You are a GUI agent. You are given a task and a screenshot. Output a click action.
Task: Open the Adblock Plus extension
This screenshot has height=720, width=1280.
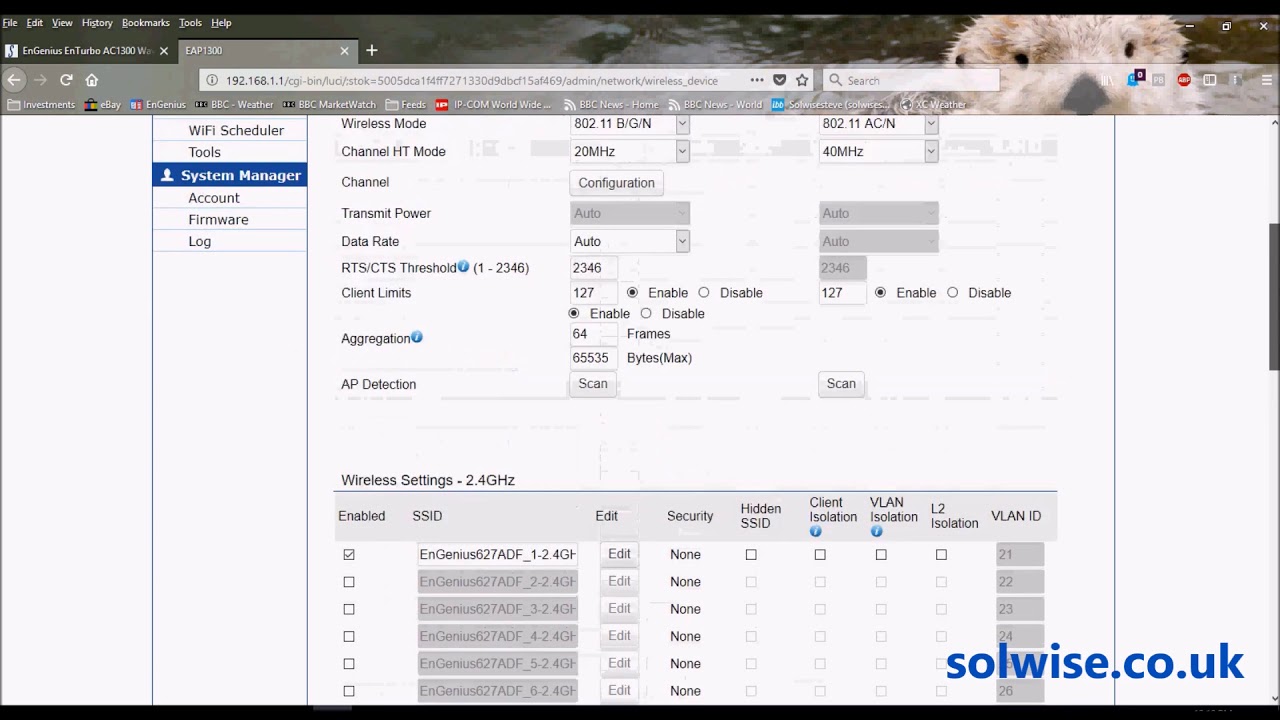click(x=1184, y=80)
